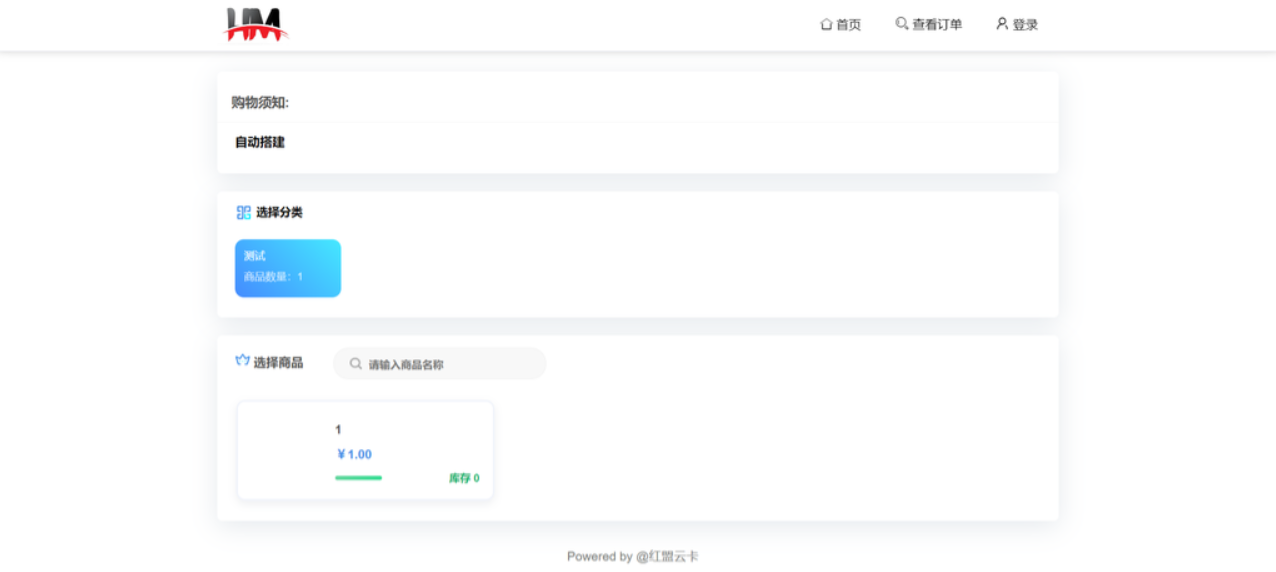Select the product named 1
The height and width of the screenshot is (572, 1276).
coord(338,430)
